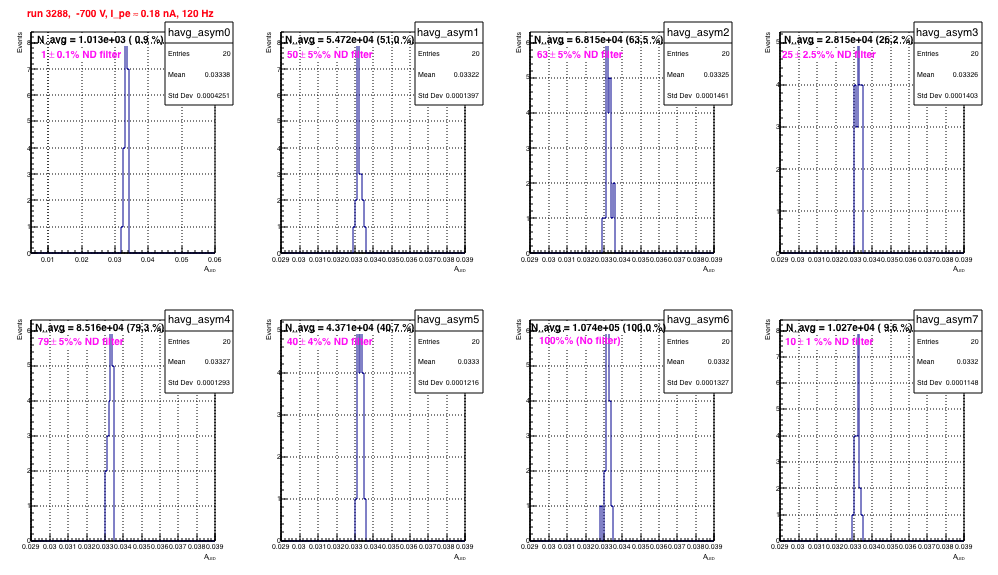Pick the Std Dev 0.0001216 entry
This screenshot has height=575, width=998.
448,383
